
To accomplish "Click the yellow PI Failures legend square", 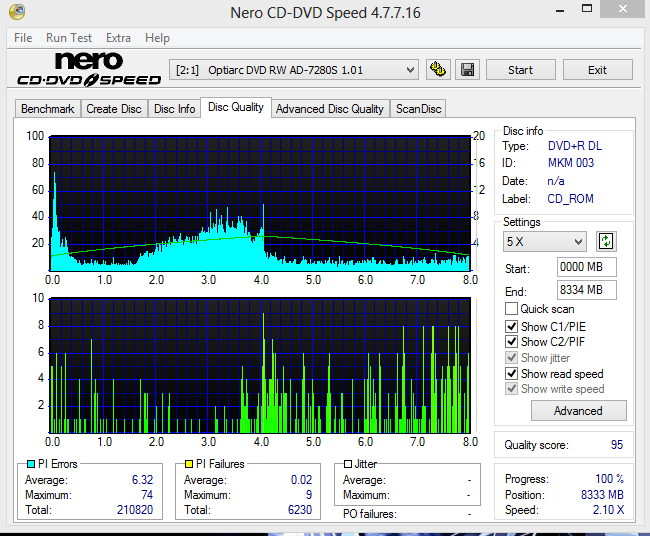I will click(x=189, y=464).
